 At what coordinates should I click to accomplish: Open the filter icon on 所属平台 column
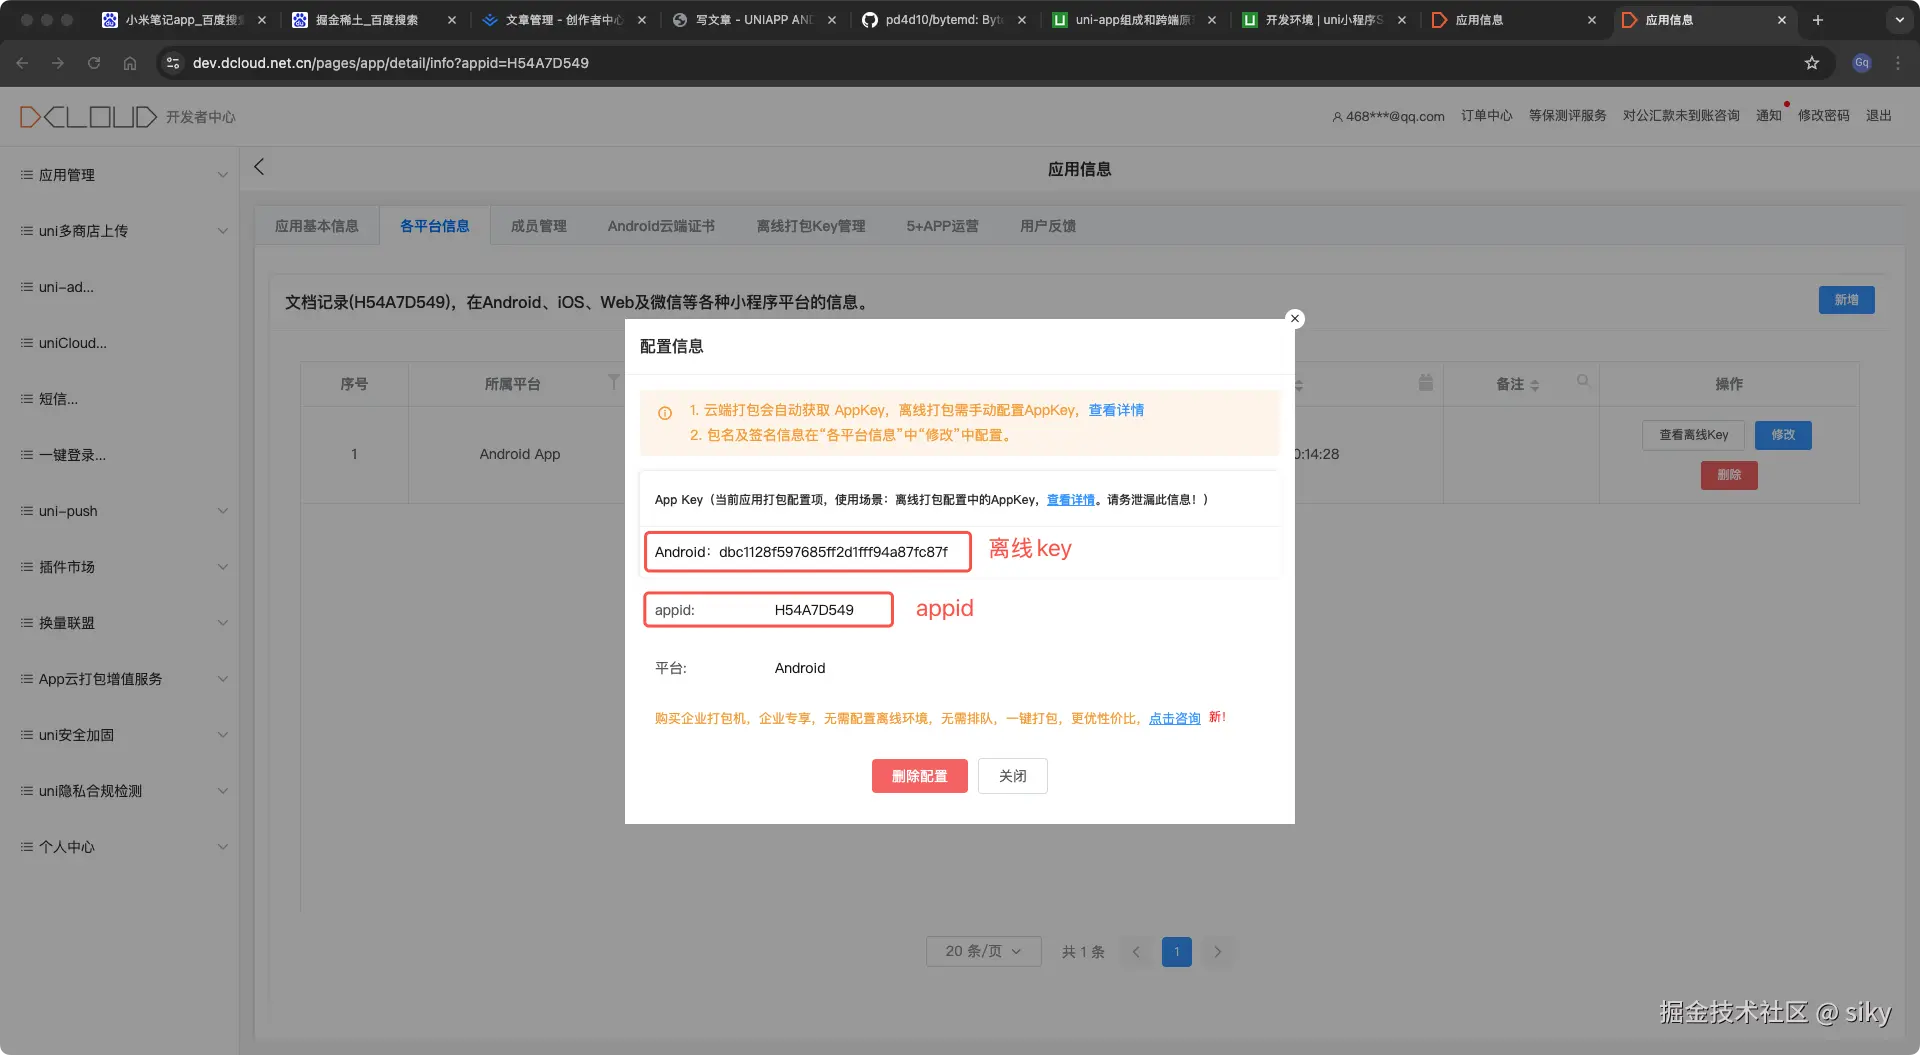[x=614, y=382]
